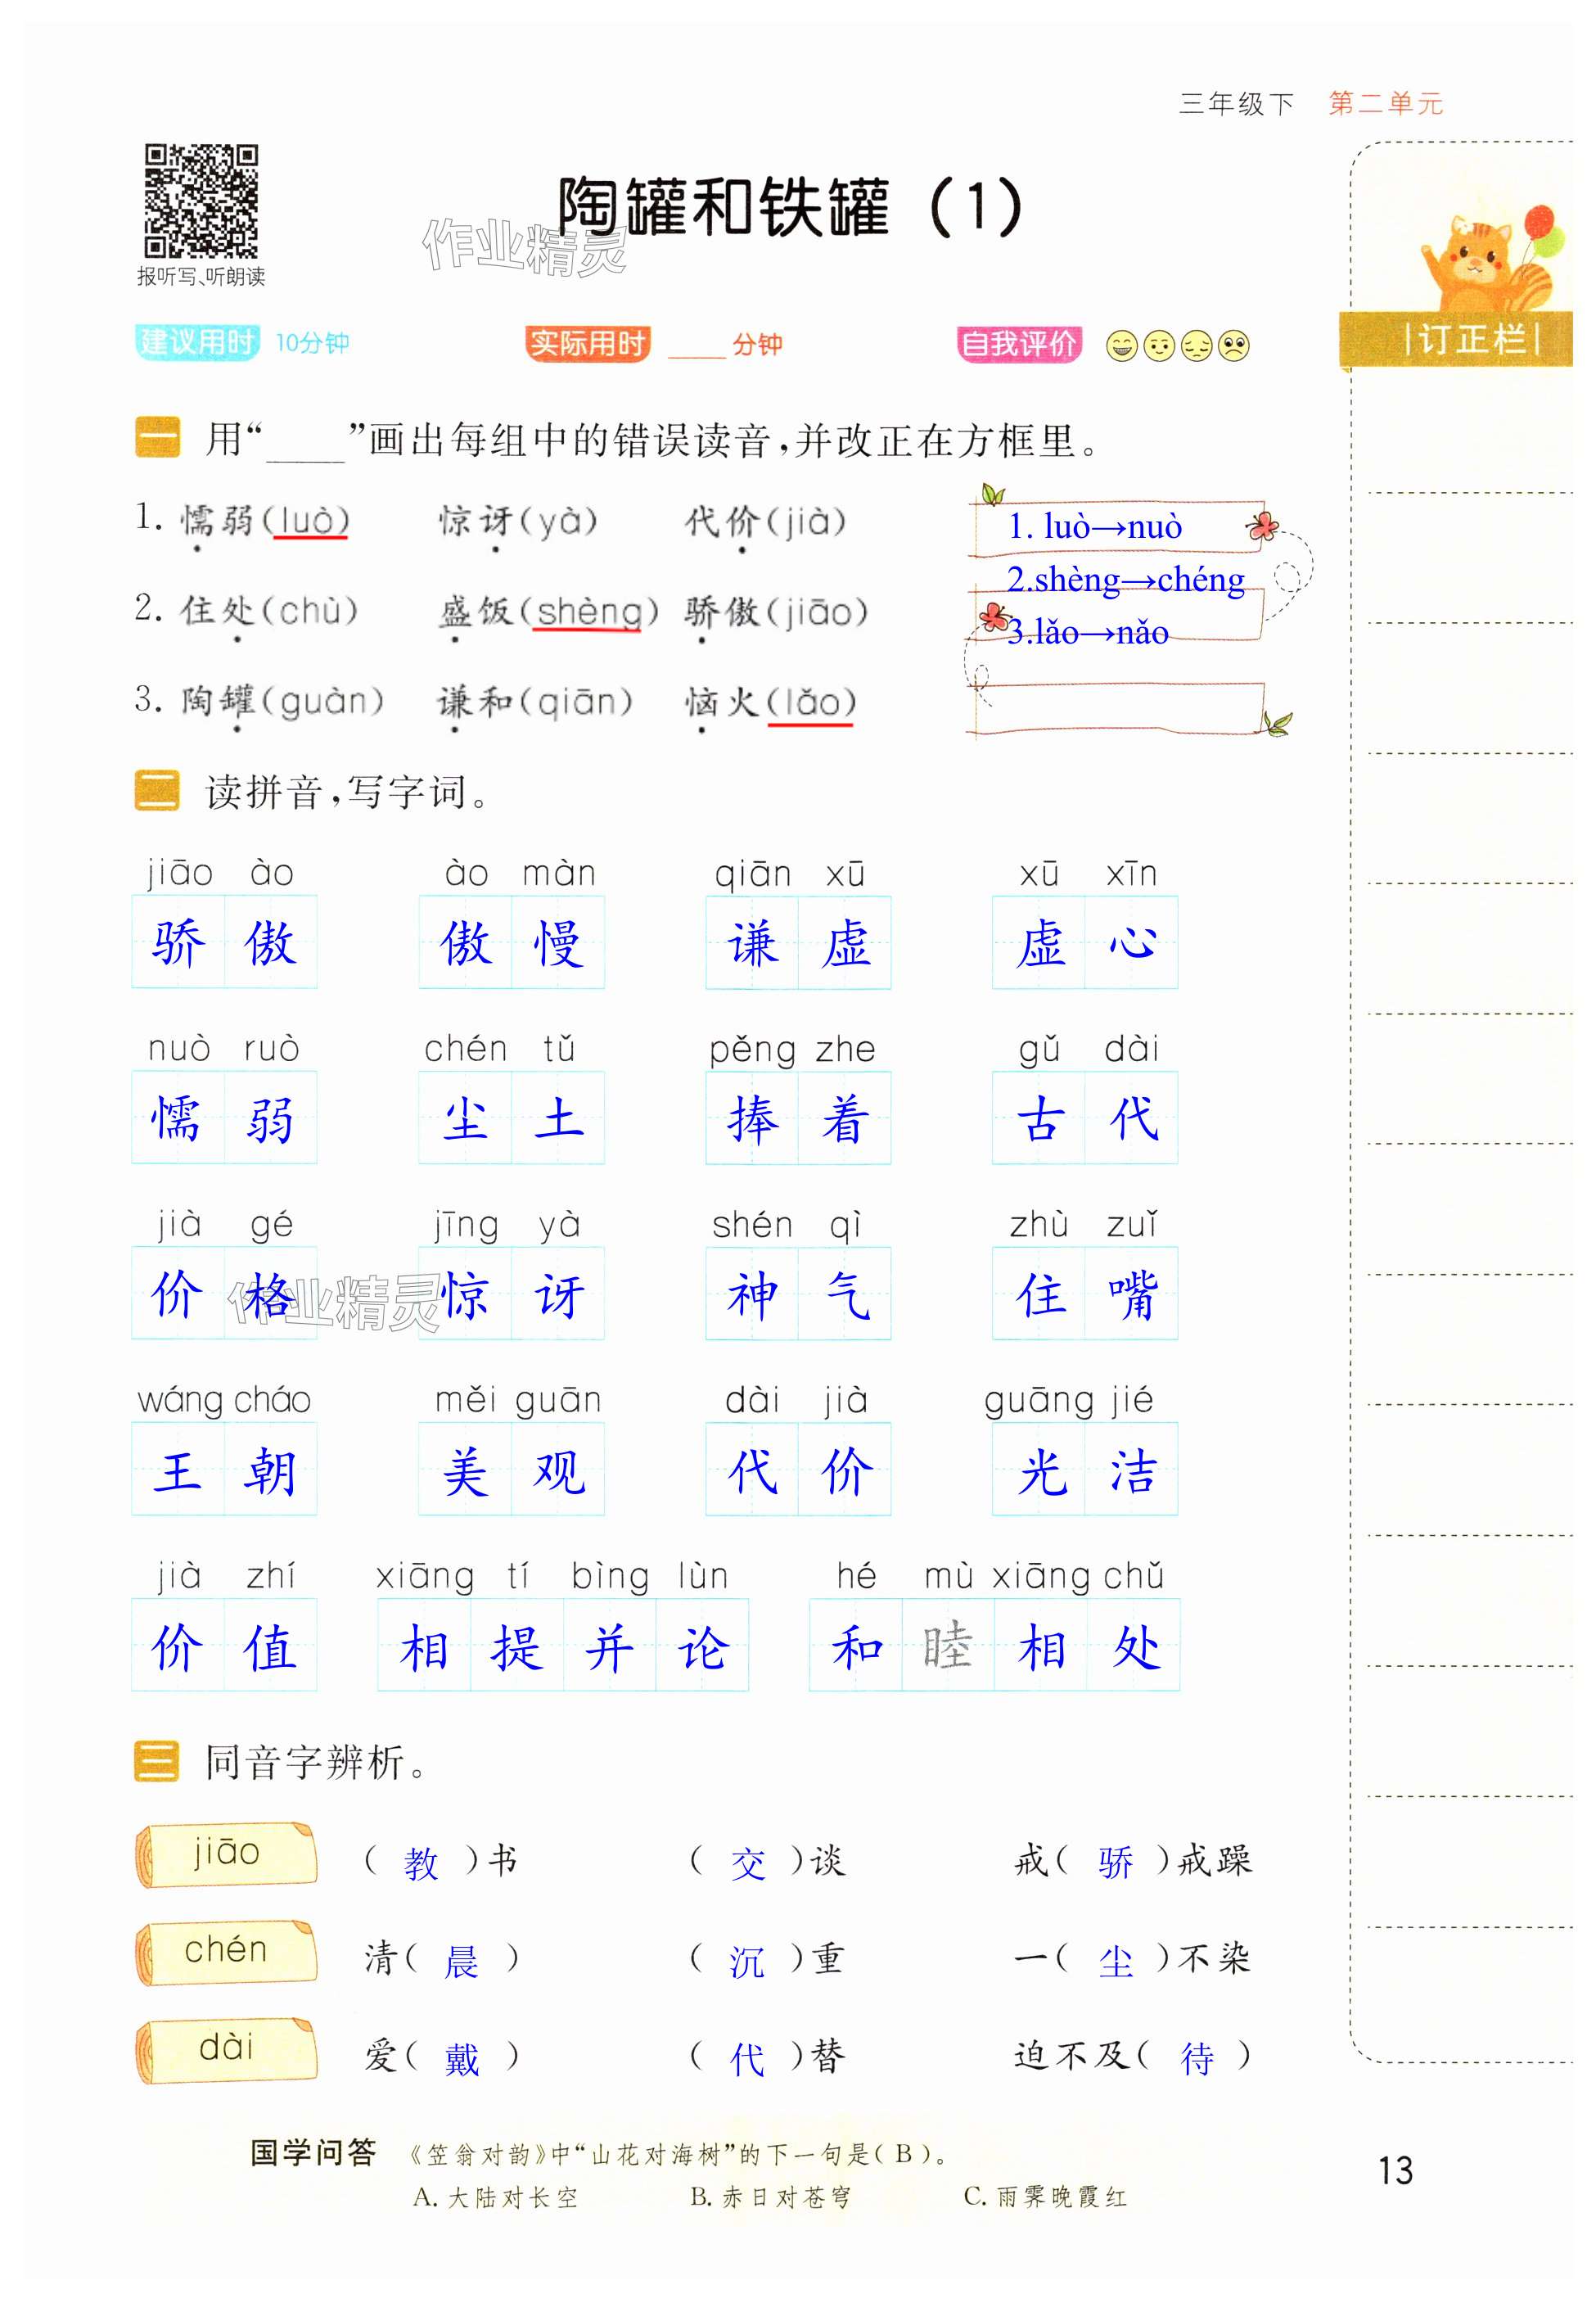Viewport: 1596px width, 2303px height.
Task: Click the QR code for listening practice
Action: (x=201, y=201)
